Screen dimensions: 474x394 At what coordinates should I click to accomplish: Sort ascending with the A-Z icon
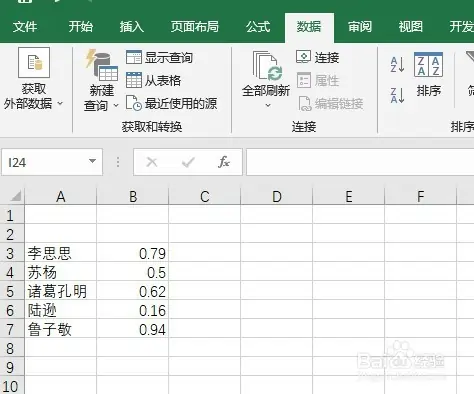click(x=397, y=64)
